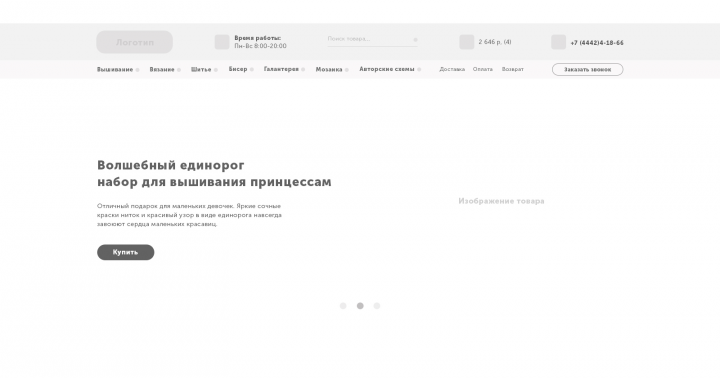
Task: Focus the Поиск товара search field
Action: point(372,39)
